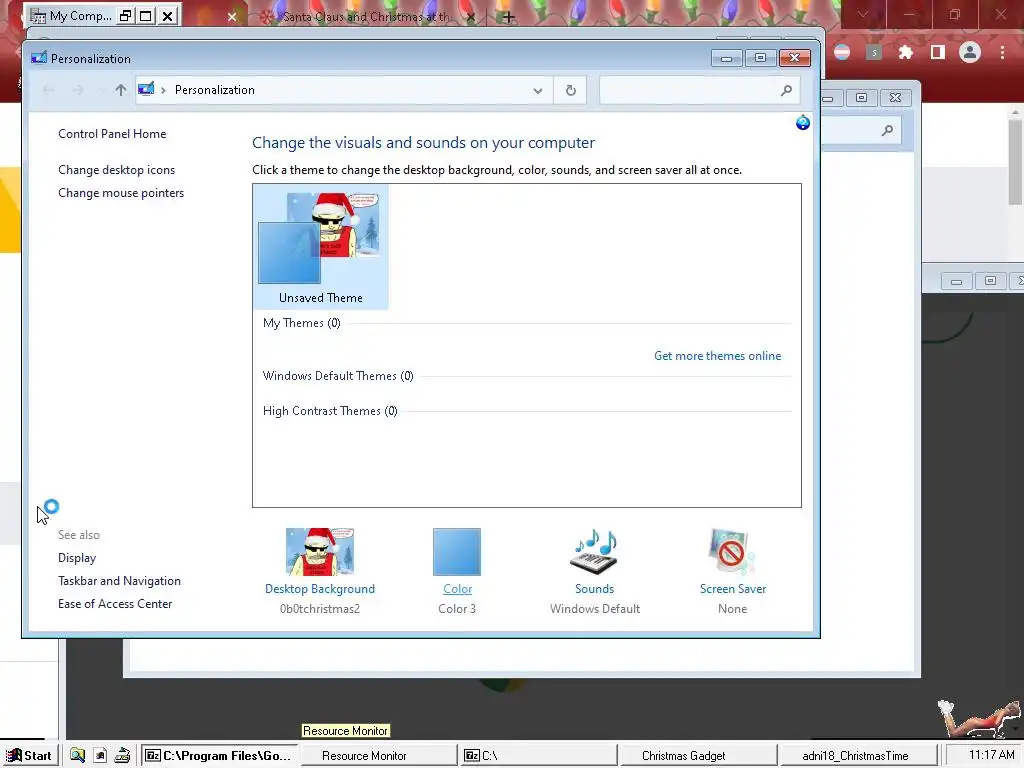
Task: Click the Personalization title bar icon
Action: (x=39, y=58)
